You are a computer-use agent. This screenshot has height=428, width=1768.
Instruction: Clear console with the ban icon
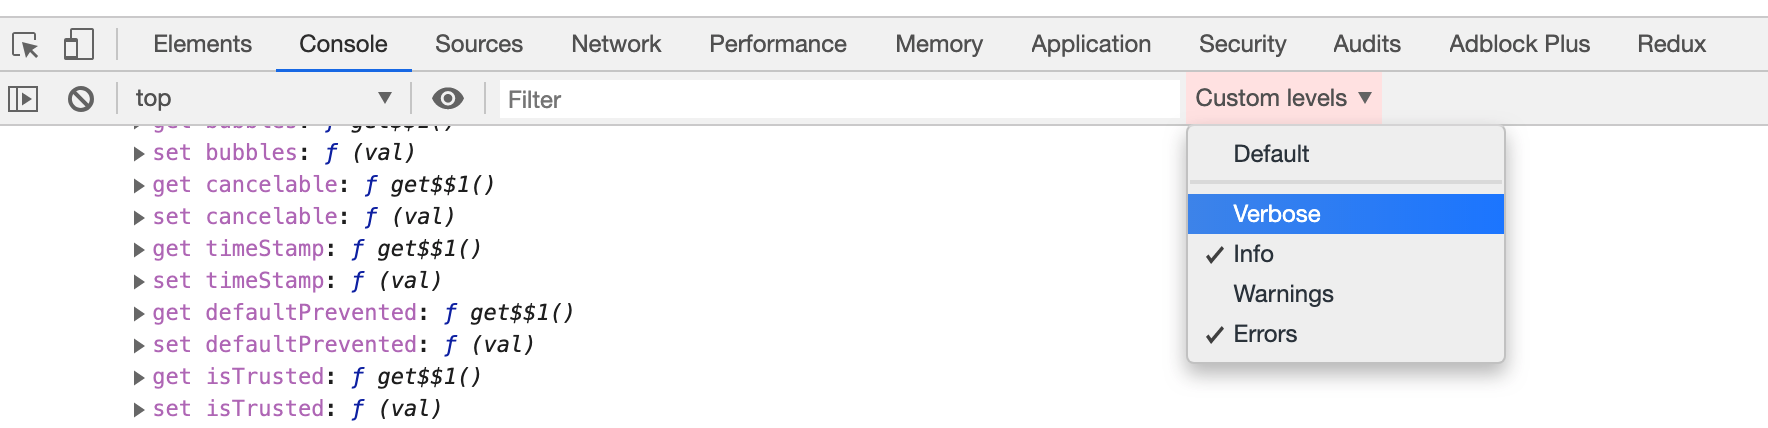[81, 98]
